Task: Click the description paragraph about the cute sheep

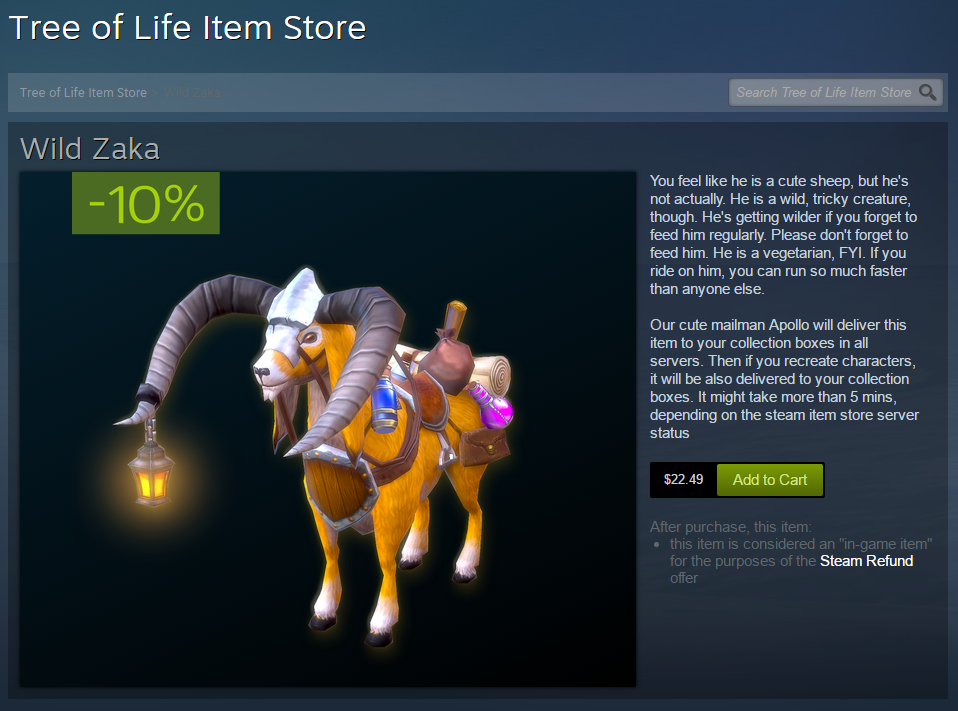Action: point(783,235)
